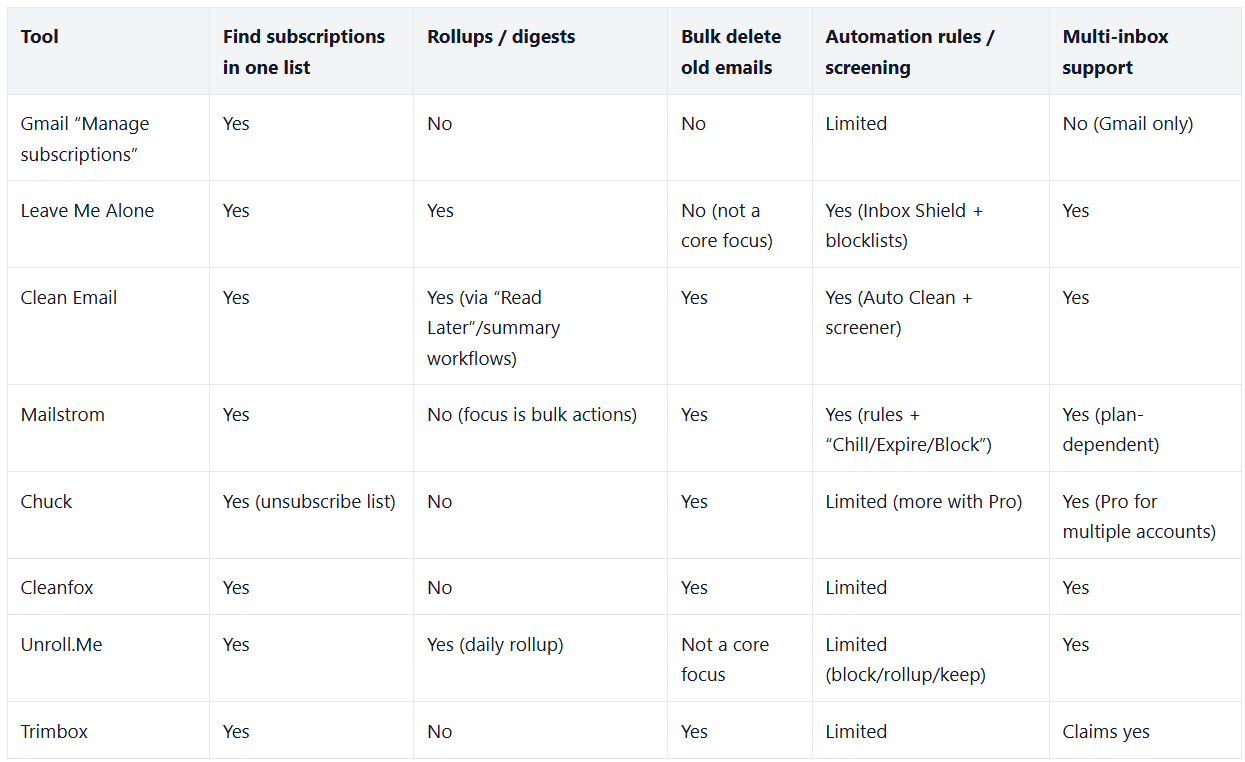The width and height of the screenshot is (1245, 762).
Task: Click "Yes (Inbox Shield + blocklists)" cell
Action: 903,226
